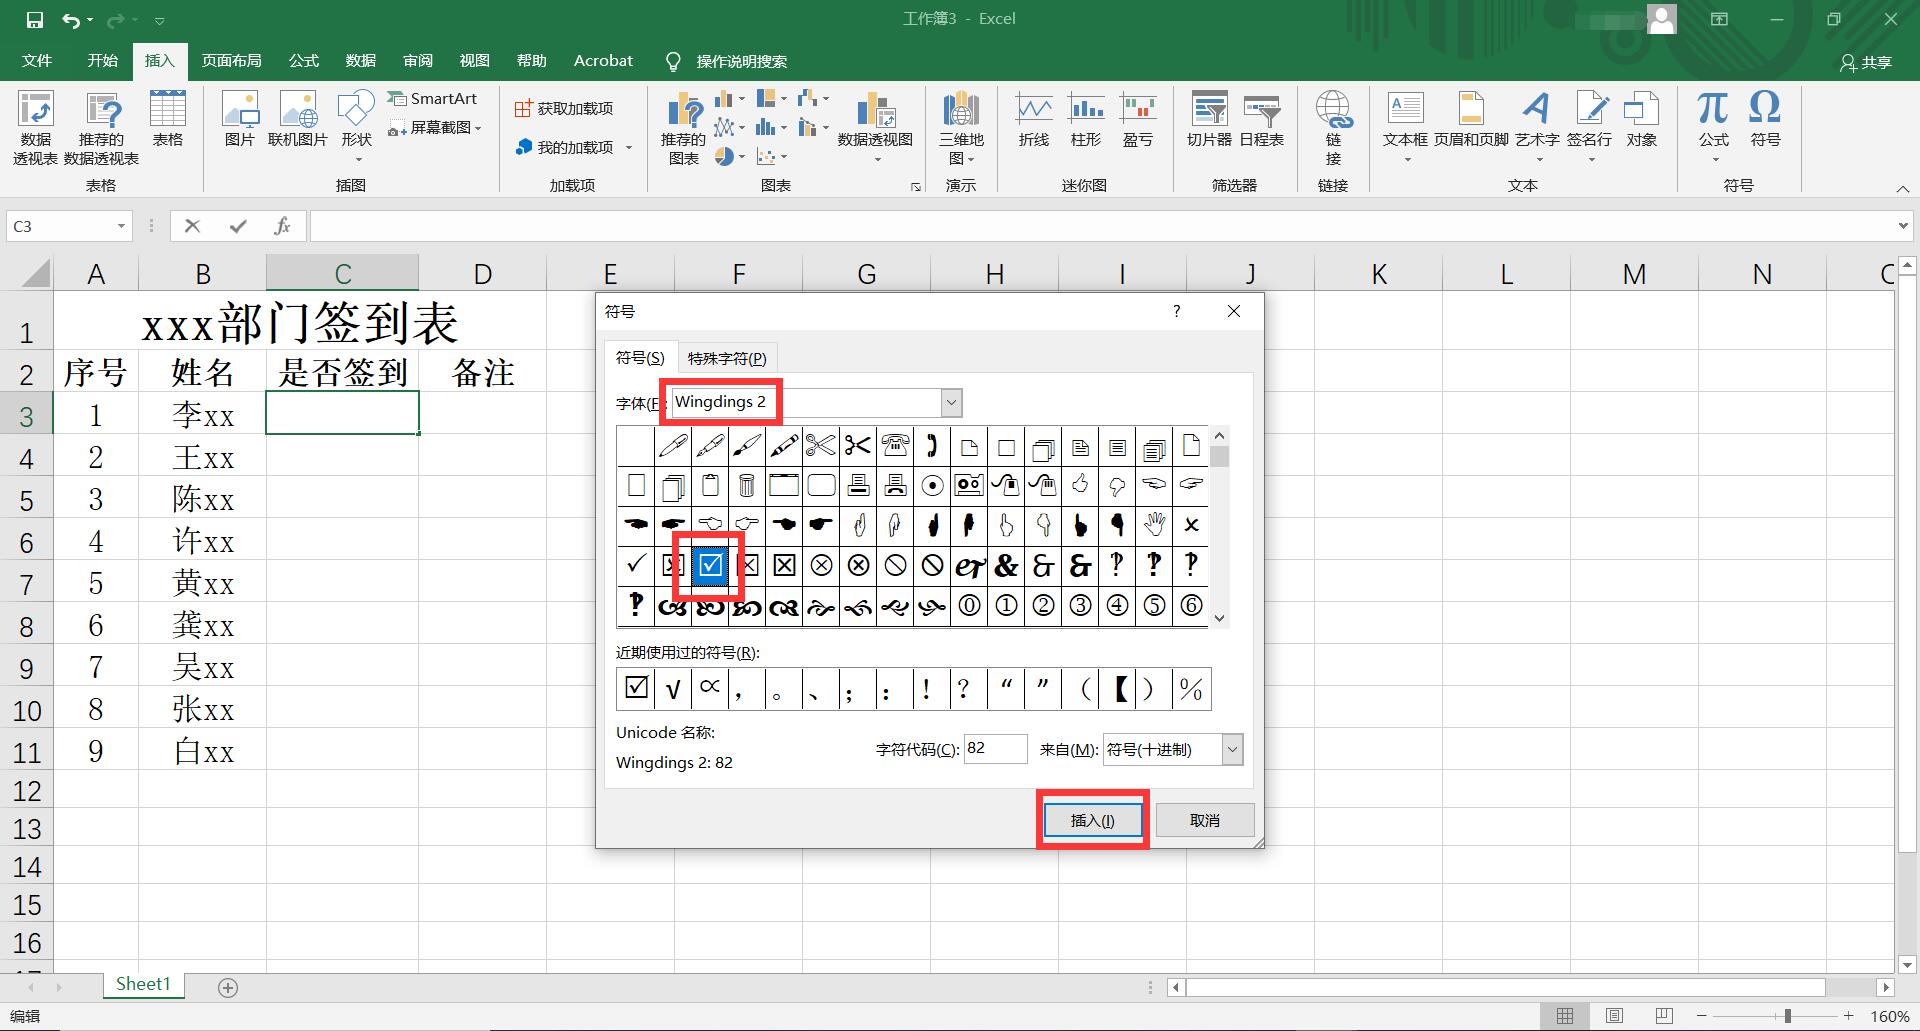Image resolution: width=1920 pixels, height=1031 pixels.
Task: Click the 插入 button in the dialog
Action: (x=1092, y=820)
